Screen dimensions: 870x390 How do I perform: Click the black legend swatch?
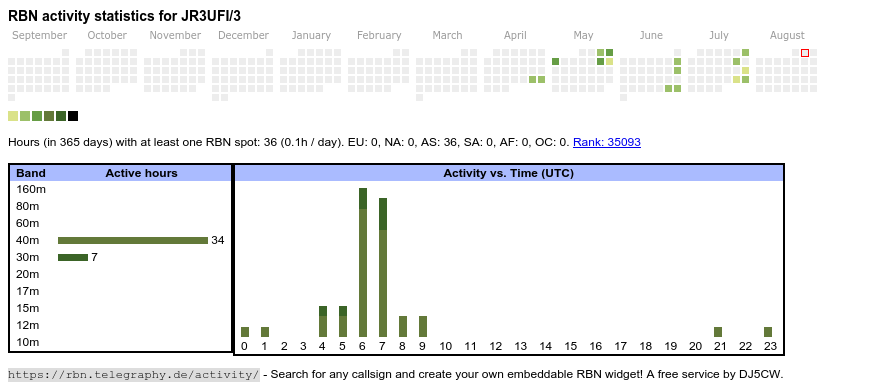click(73, 116)
